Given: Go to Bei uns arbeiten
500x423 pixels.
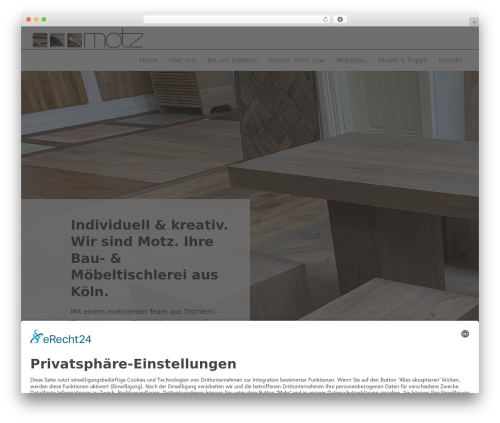Looking at the screenshot, I should click(232, 60).
